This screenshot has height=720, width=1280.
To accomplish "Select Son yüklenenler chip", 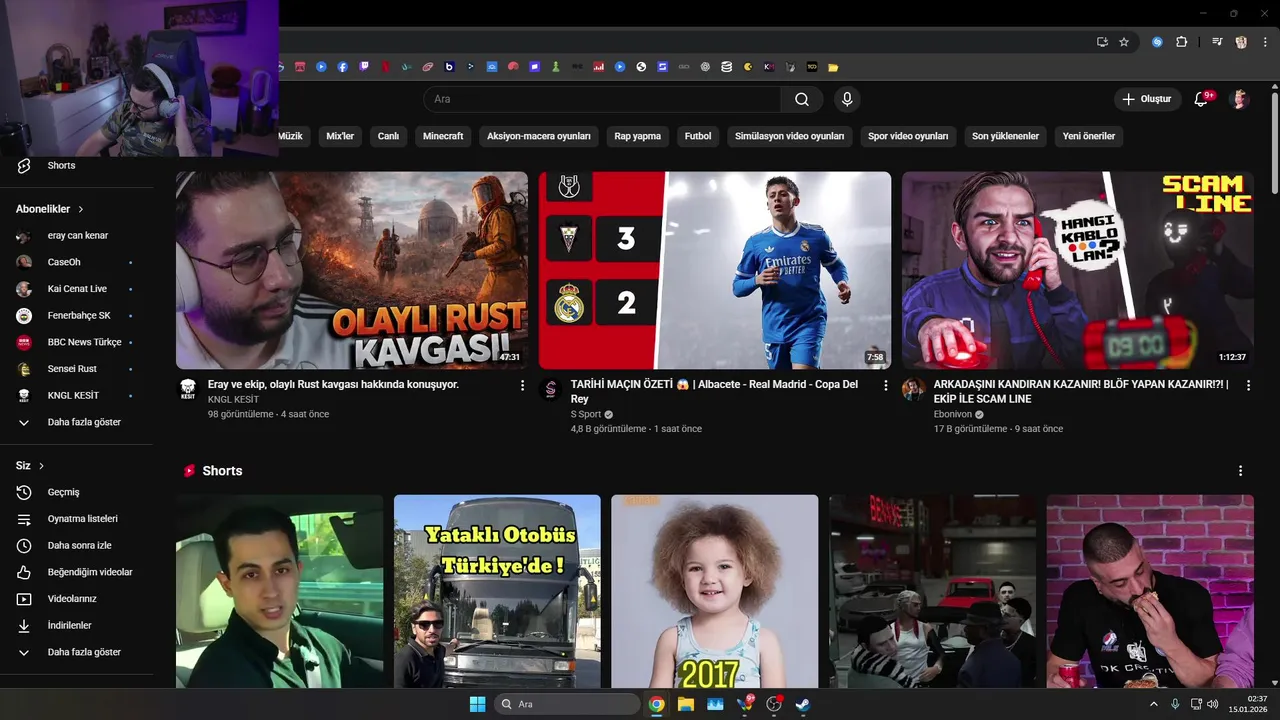I will click(x=1005, y=136).
